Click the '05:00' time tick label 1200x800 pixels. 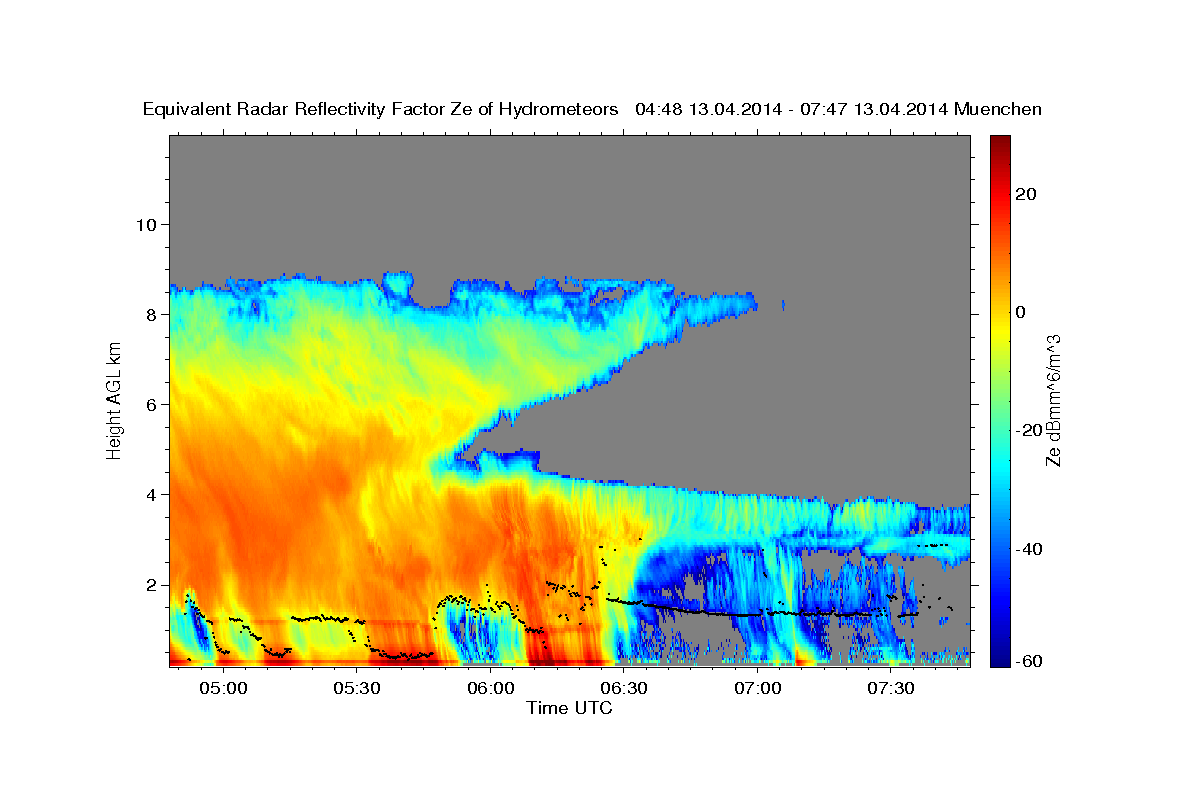pos(224,688)
